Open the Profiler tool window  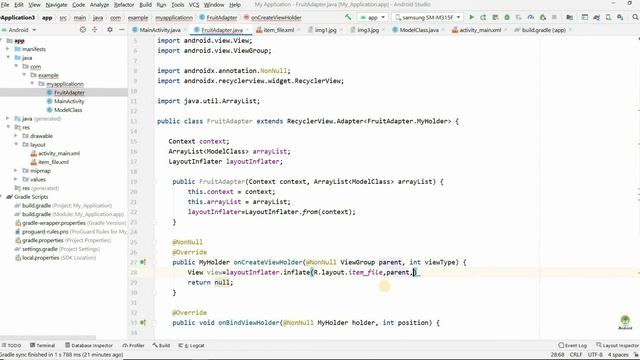(133, 345)
